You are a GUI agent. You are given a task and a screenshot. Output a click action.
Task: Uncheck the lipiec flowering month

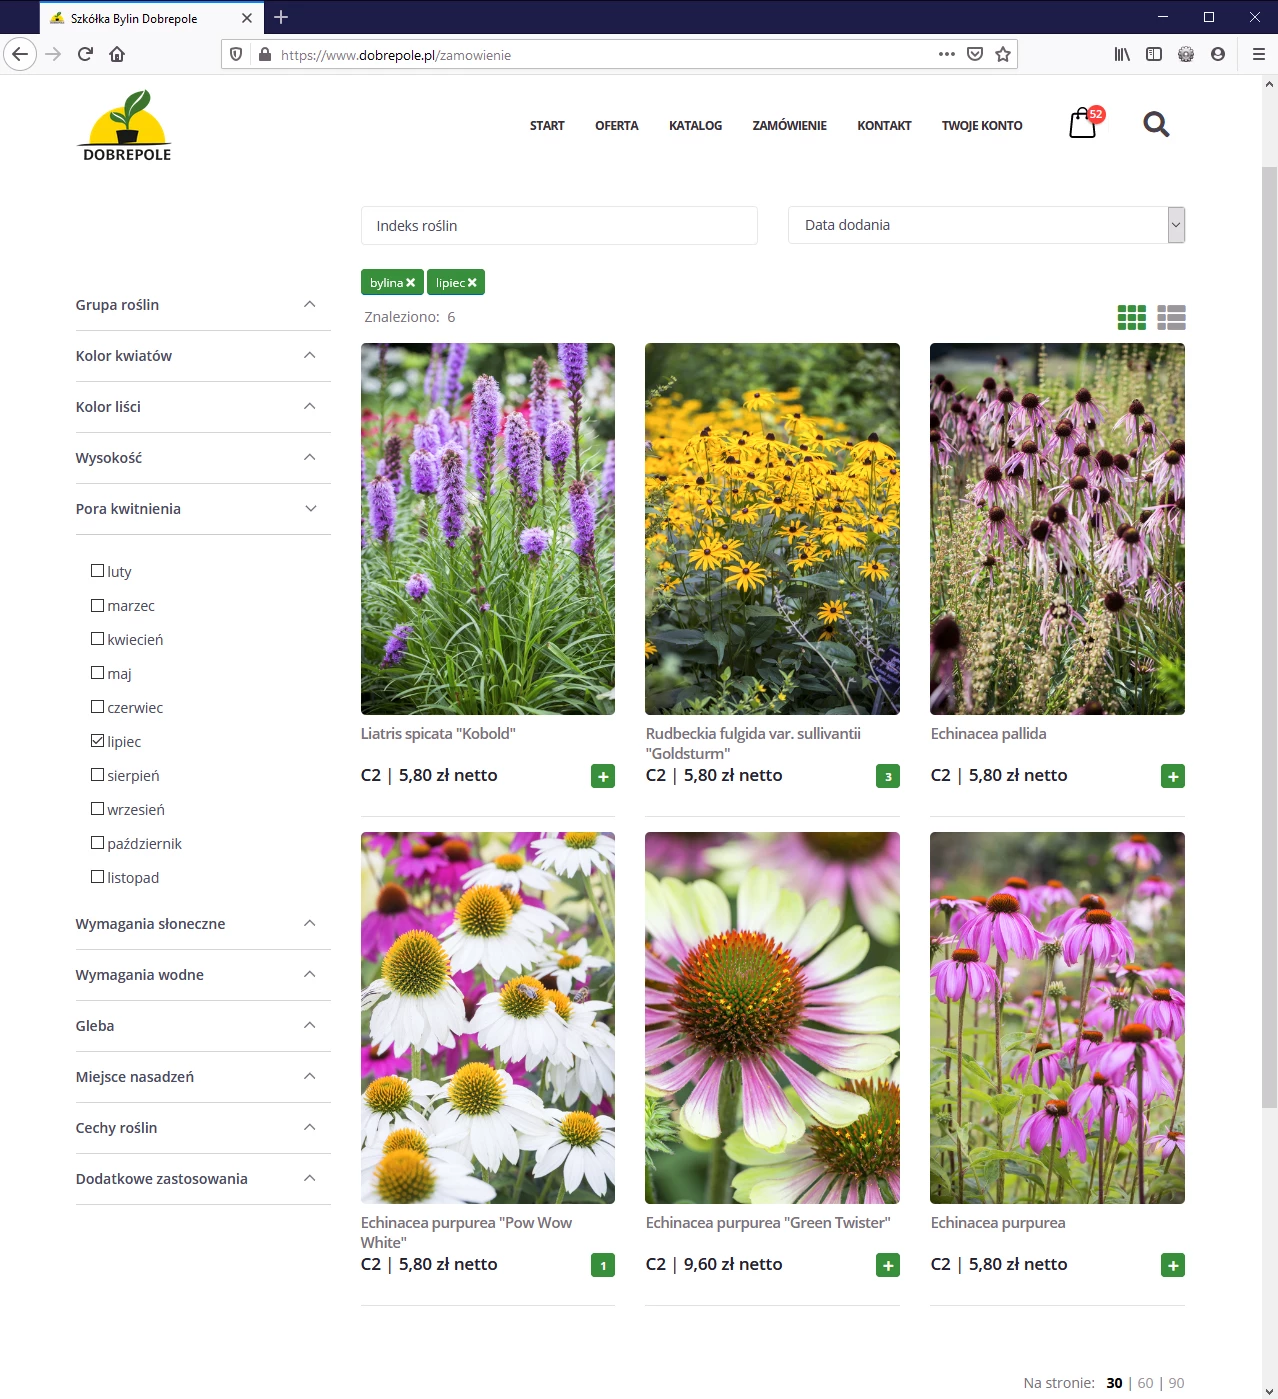click(98, 741)
